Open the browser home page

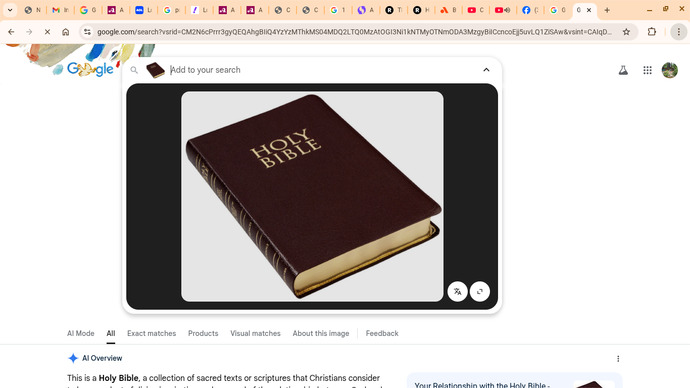(66, 32)
